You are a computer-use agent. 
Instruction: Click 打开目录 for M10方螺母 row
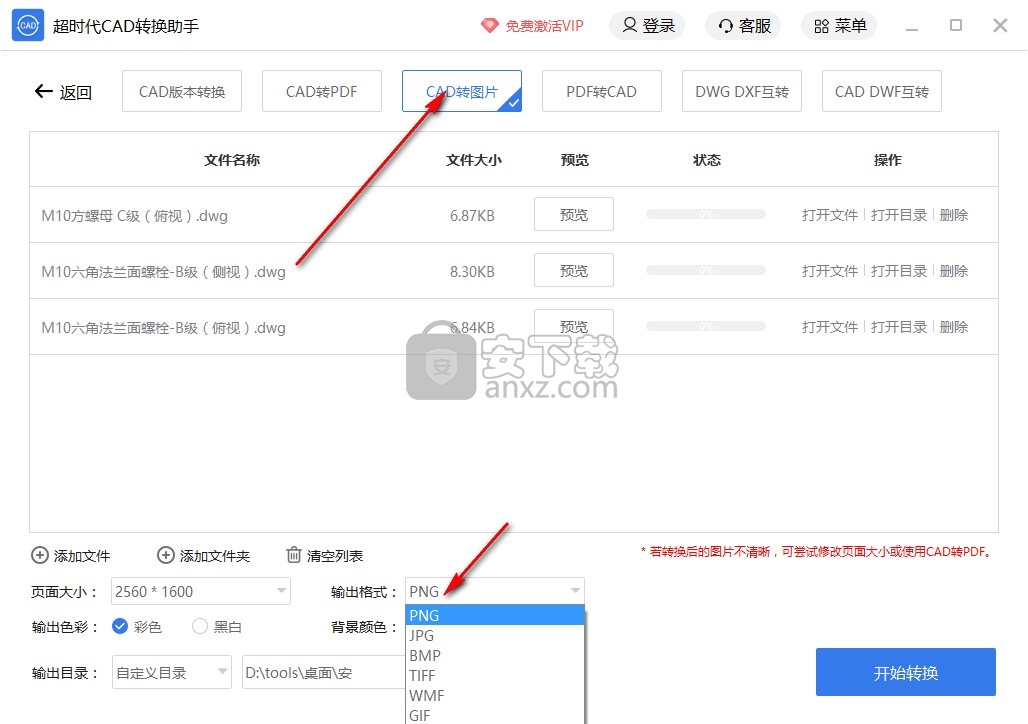pos(899,215)
